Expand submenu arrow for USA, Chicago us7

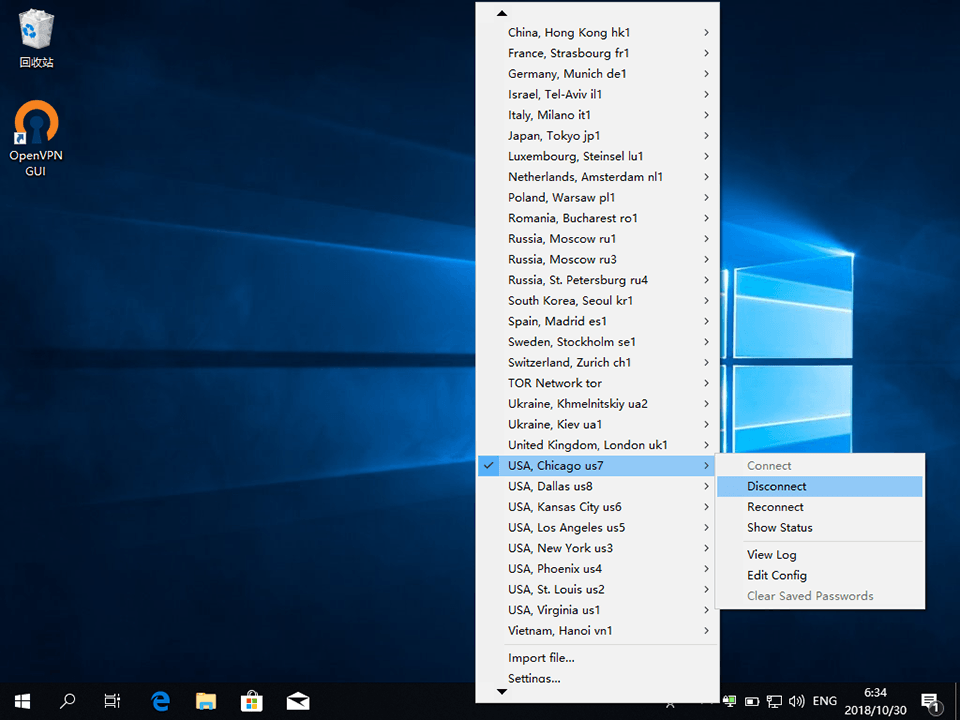click(707, 465)
